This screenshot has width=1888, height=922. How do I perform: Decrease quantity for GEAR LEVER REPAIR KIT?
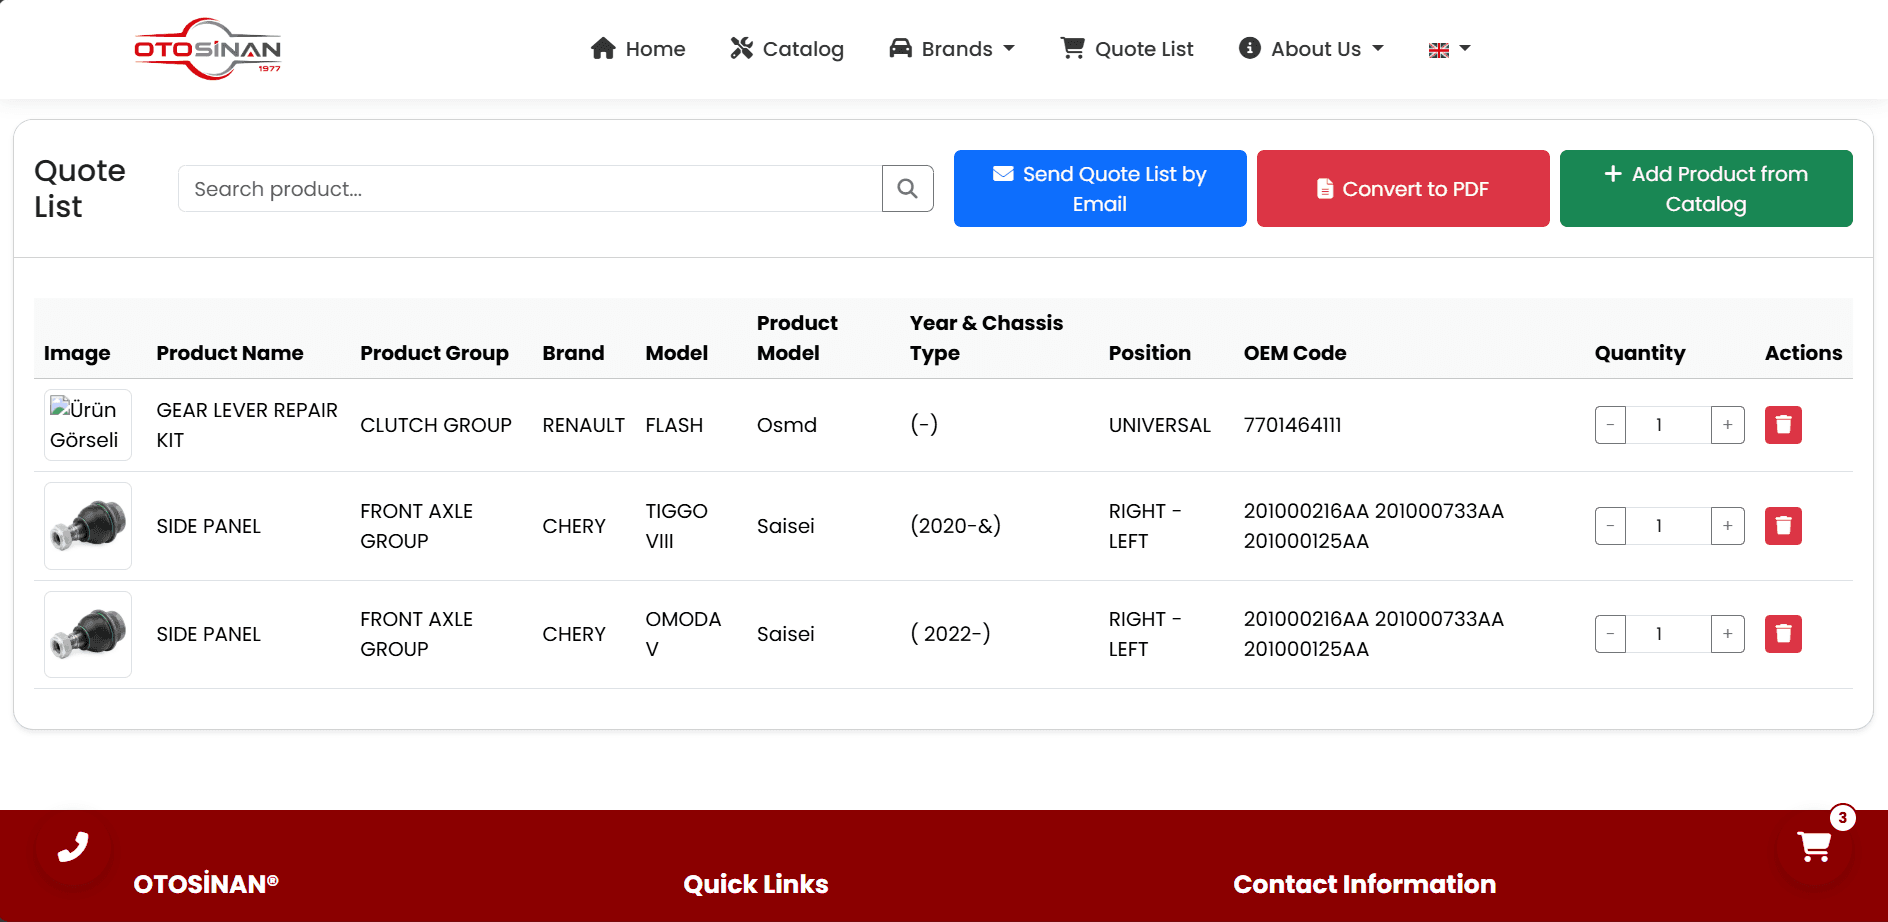(x=1610, y=425)
